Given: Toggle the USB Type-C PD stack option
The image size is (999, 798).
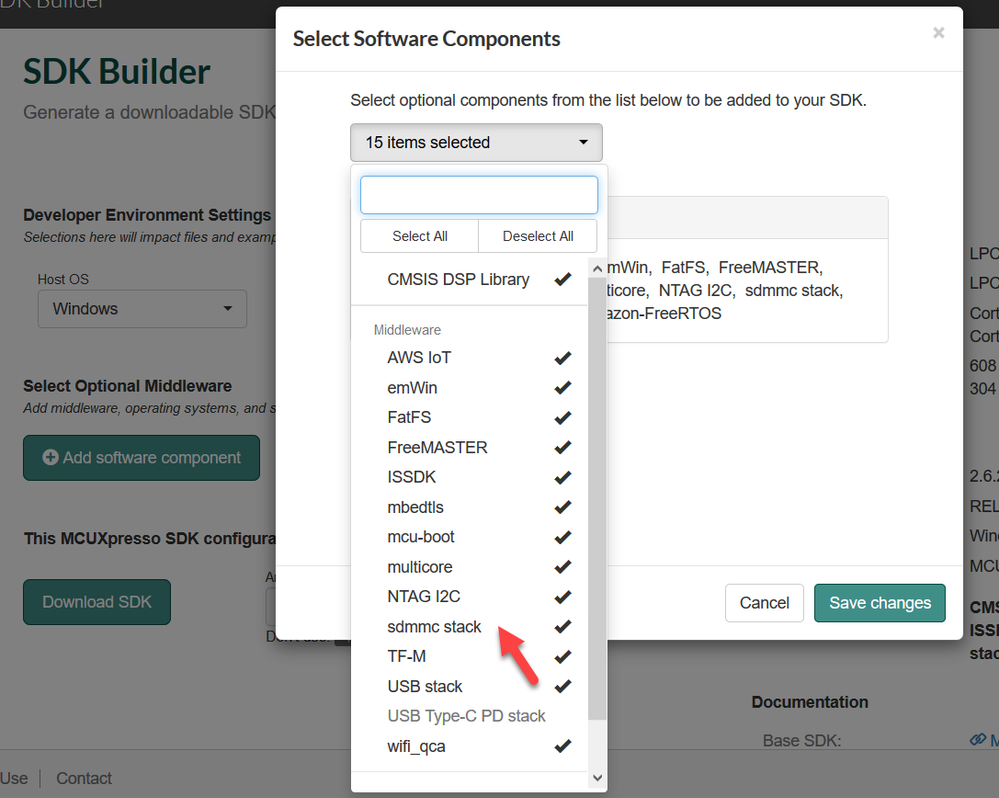Looking at the screenshot, I should click(x=466, y=716).
